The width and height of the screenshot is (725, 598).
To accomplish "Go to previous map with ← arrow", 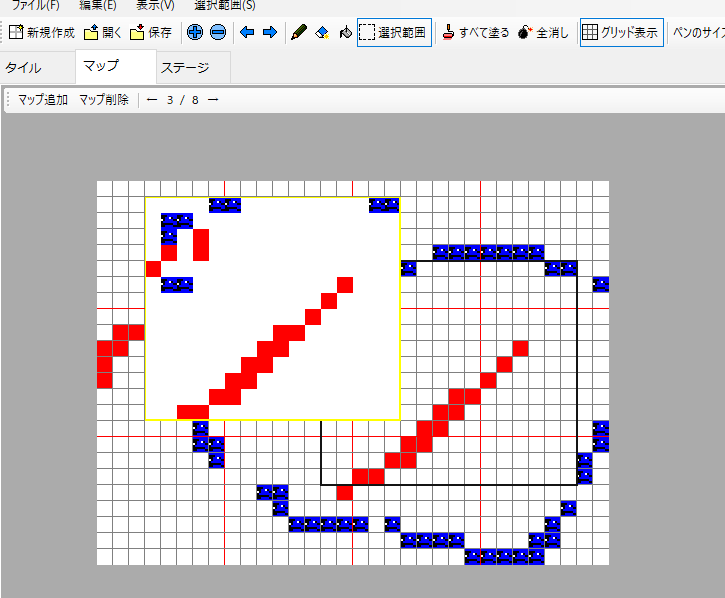I will click(x=152, y=100).
